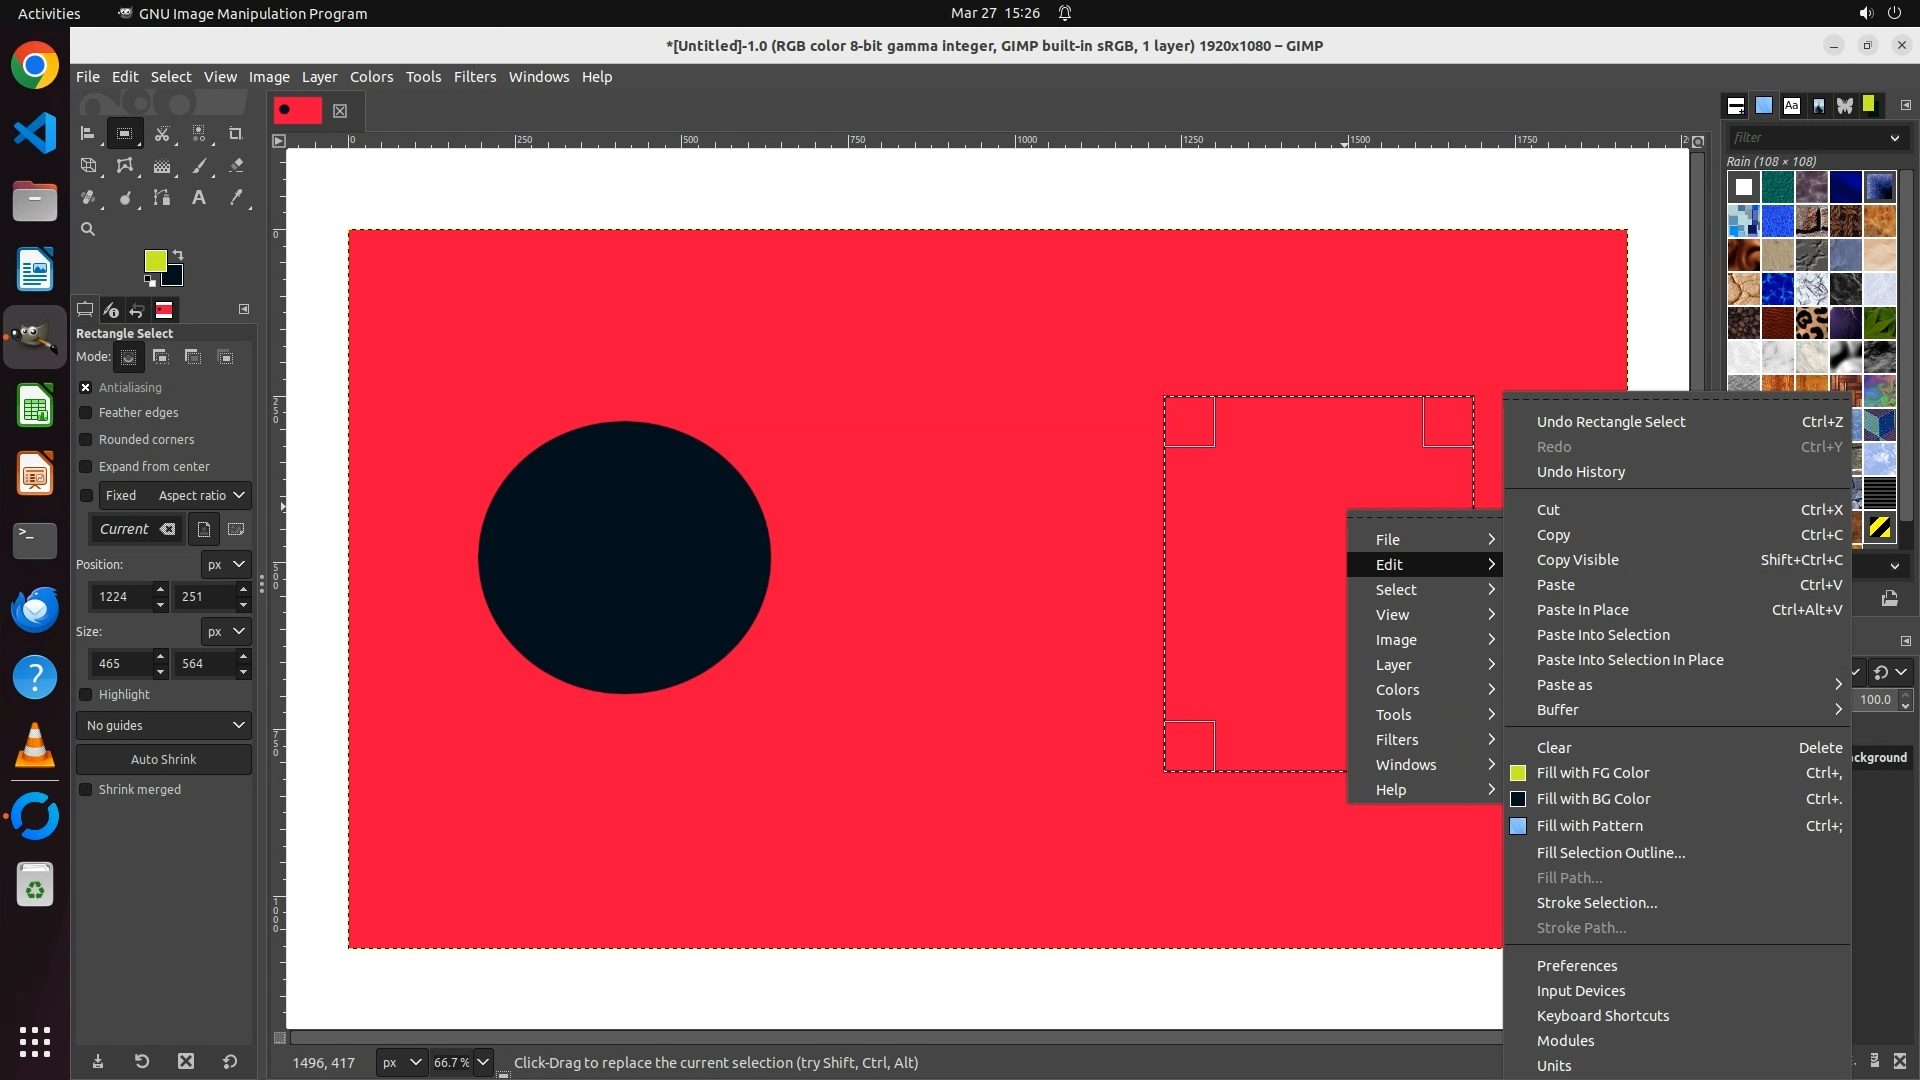Select the Text tool

point(199,198)
